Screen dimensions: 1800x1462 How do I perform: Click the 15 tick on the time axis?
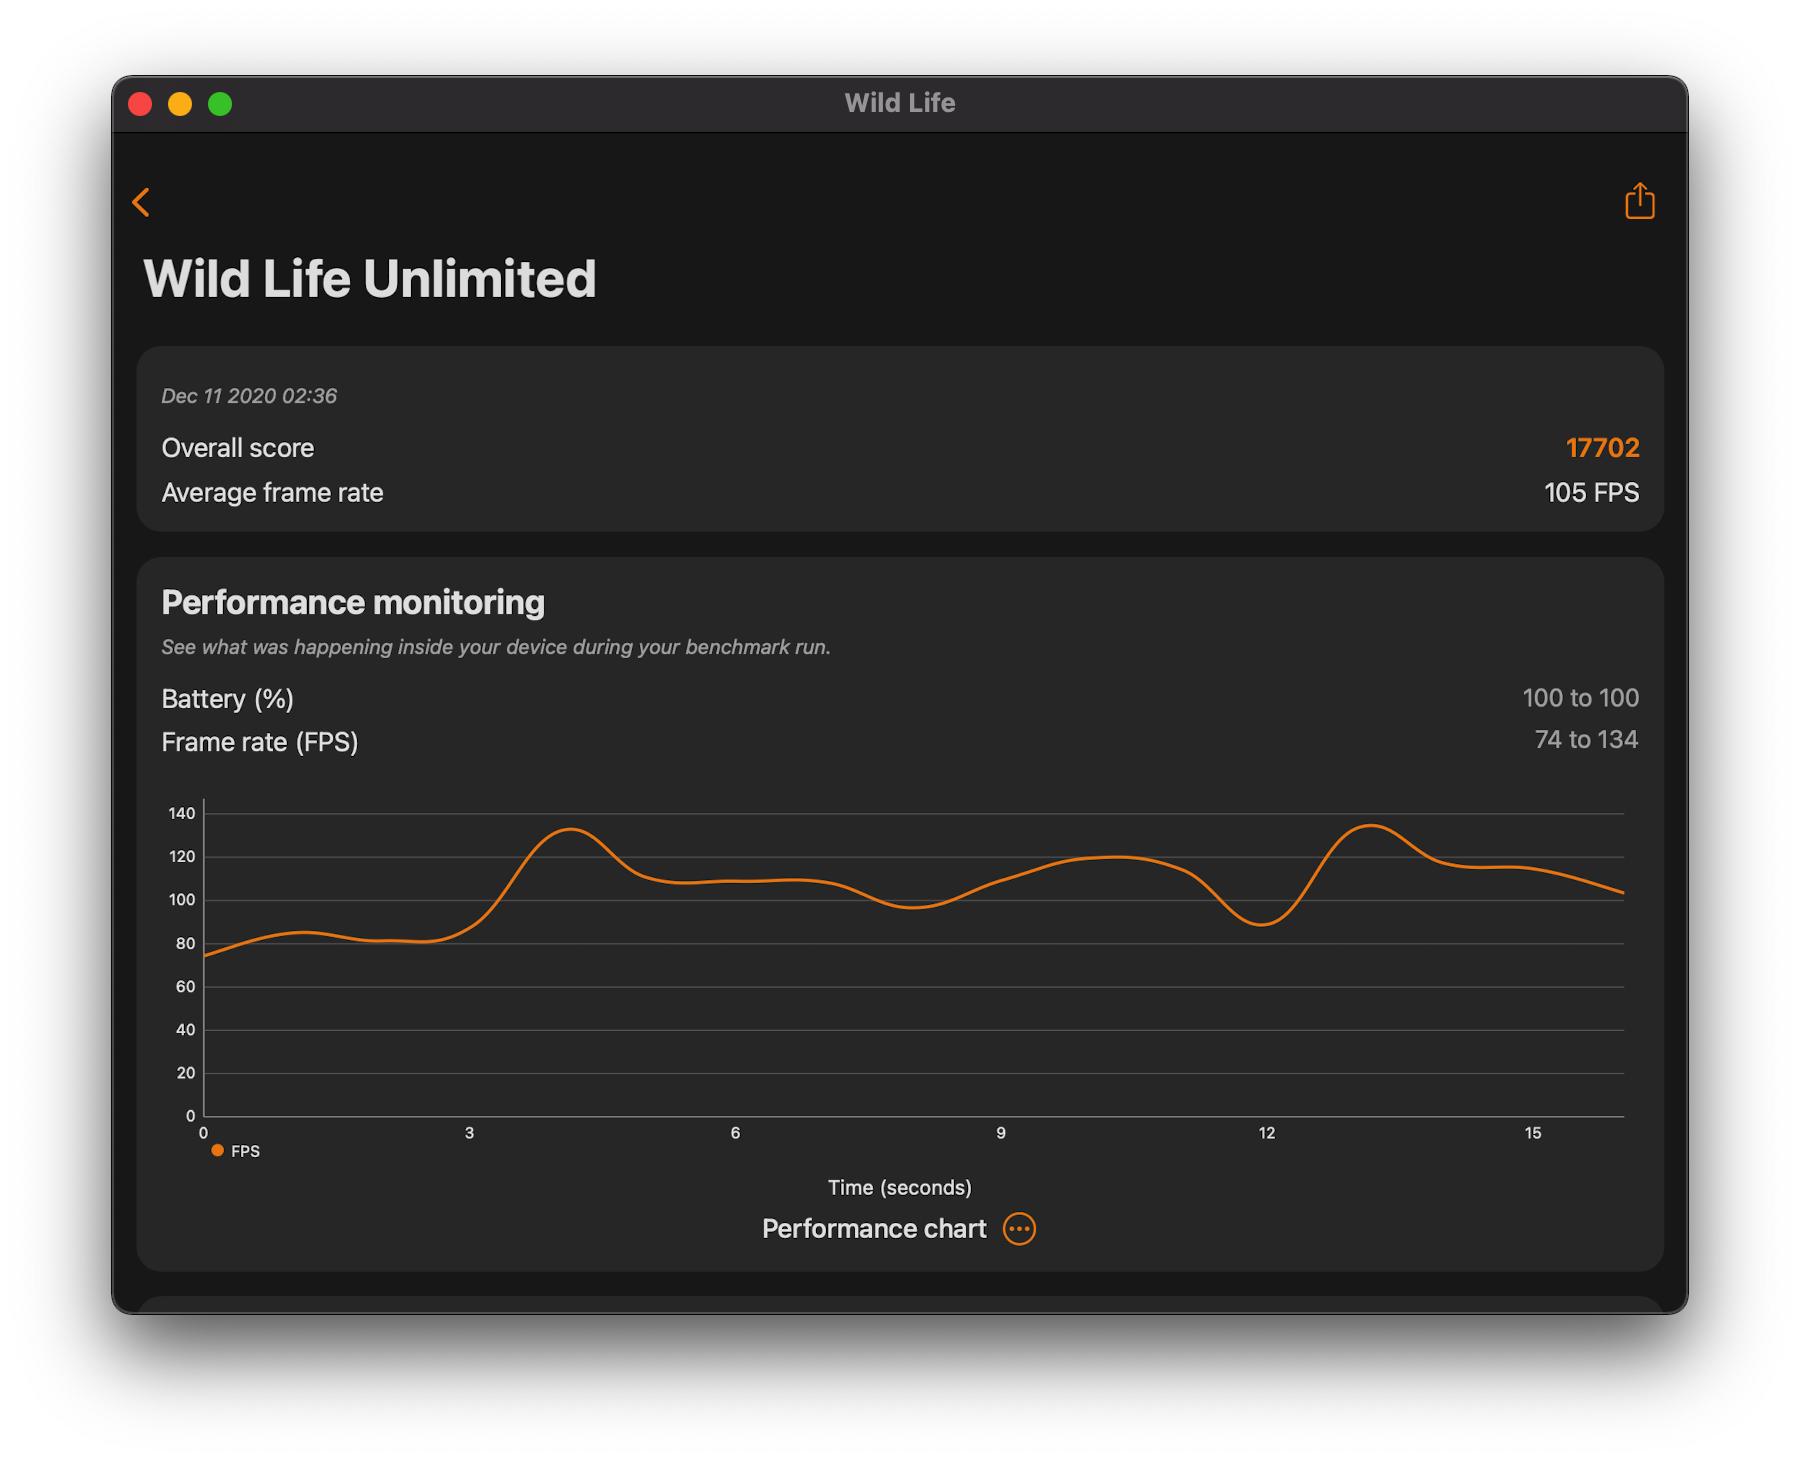pos(1533,1133)
